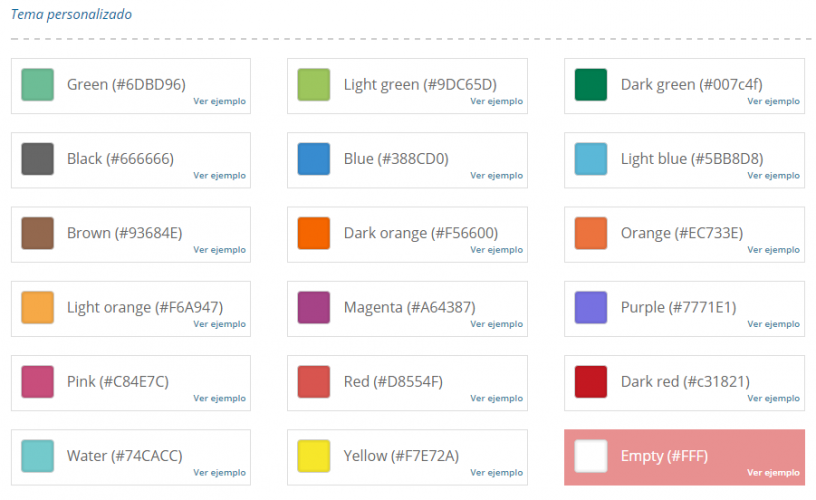Select the Dark orange #F56600 swatch

[x=314, y=233]
